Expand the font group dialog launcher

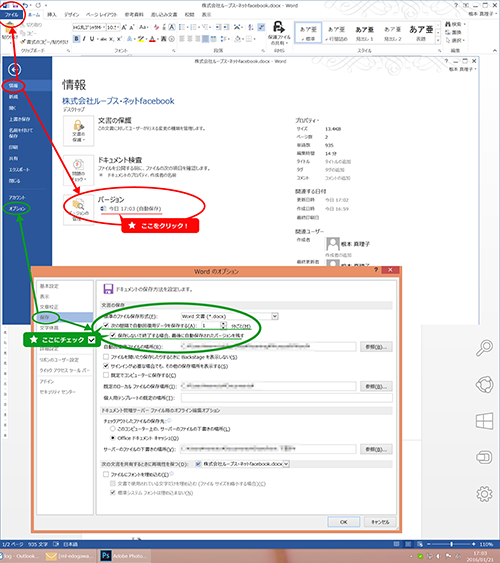pos(174,51)
